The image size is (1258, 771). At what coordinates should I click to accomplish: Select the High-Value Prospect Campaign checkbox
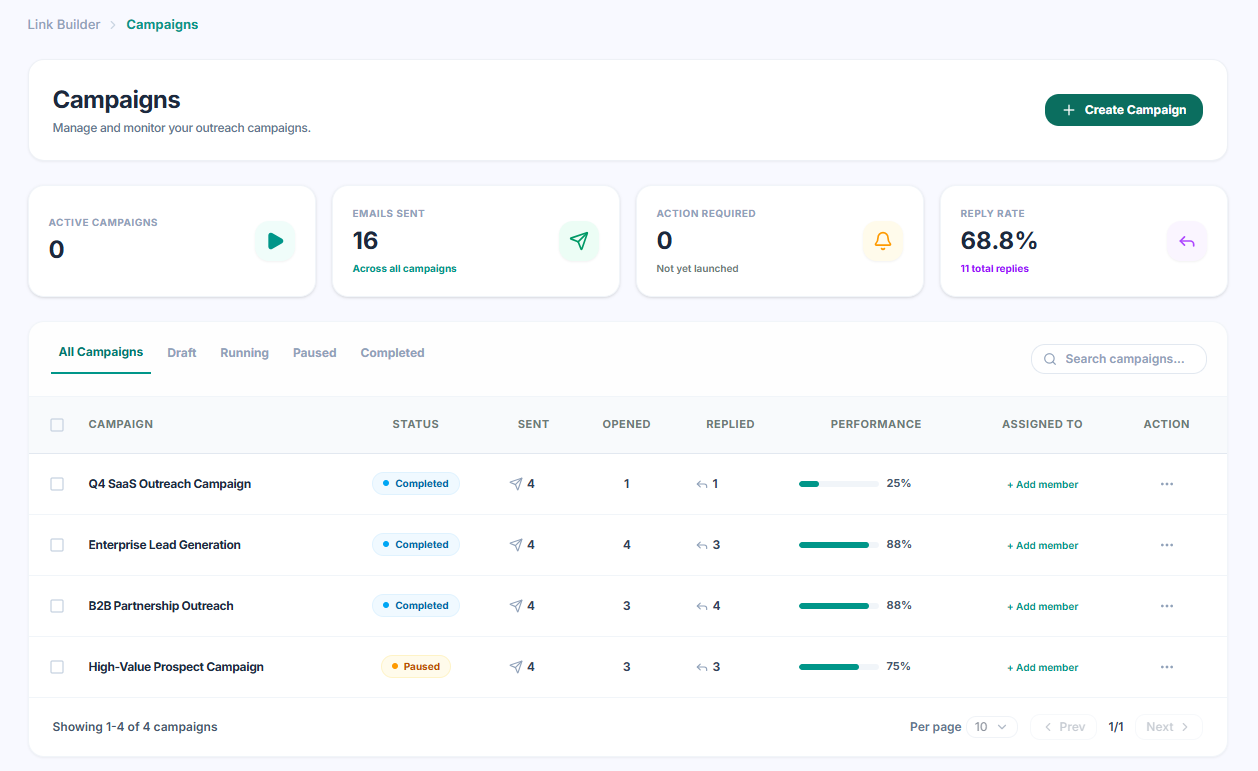[x=57, y=667]
